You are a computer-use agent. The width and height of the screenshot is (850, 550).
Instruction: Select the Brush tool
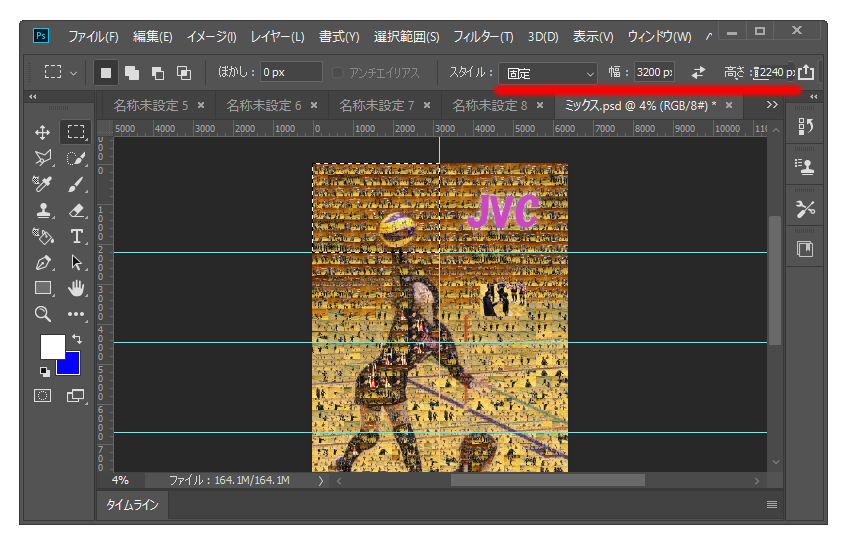(76, 184)
